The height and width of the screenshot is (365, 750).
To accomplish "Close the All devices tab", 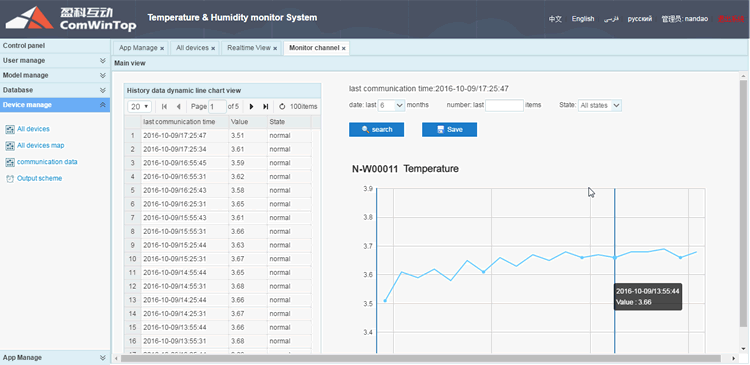I will 213,48.
